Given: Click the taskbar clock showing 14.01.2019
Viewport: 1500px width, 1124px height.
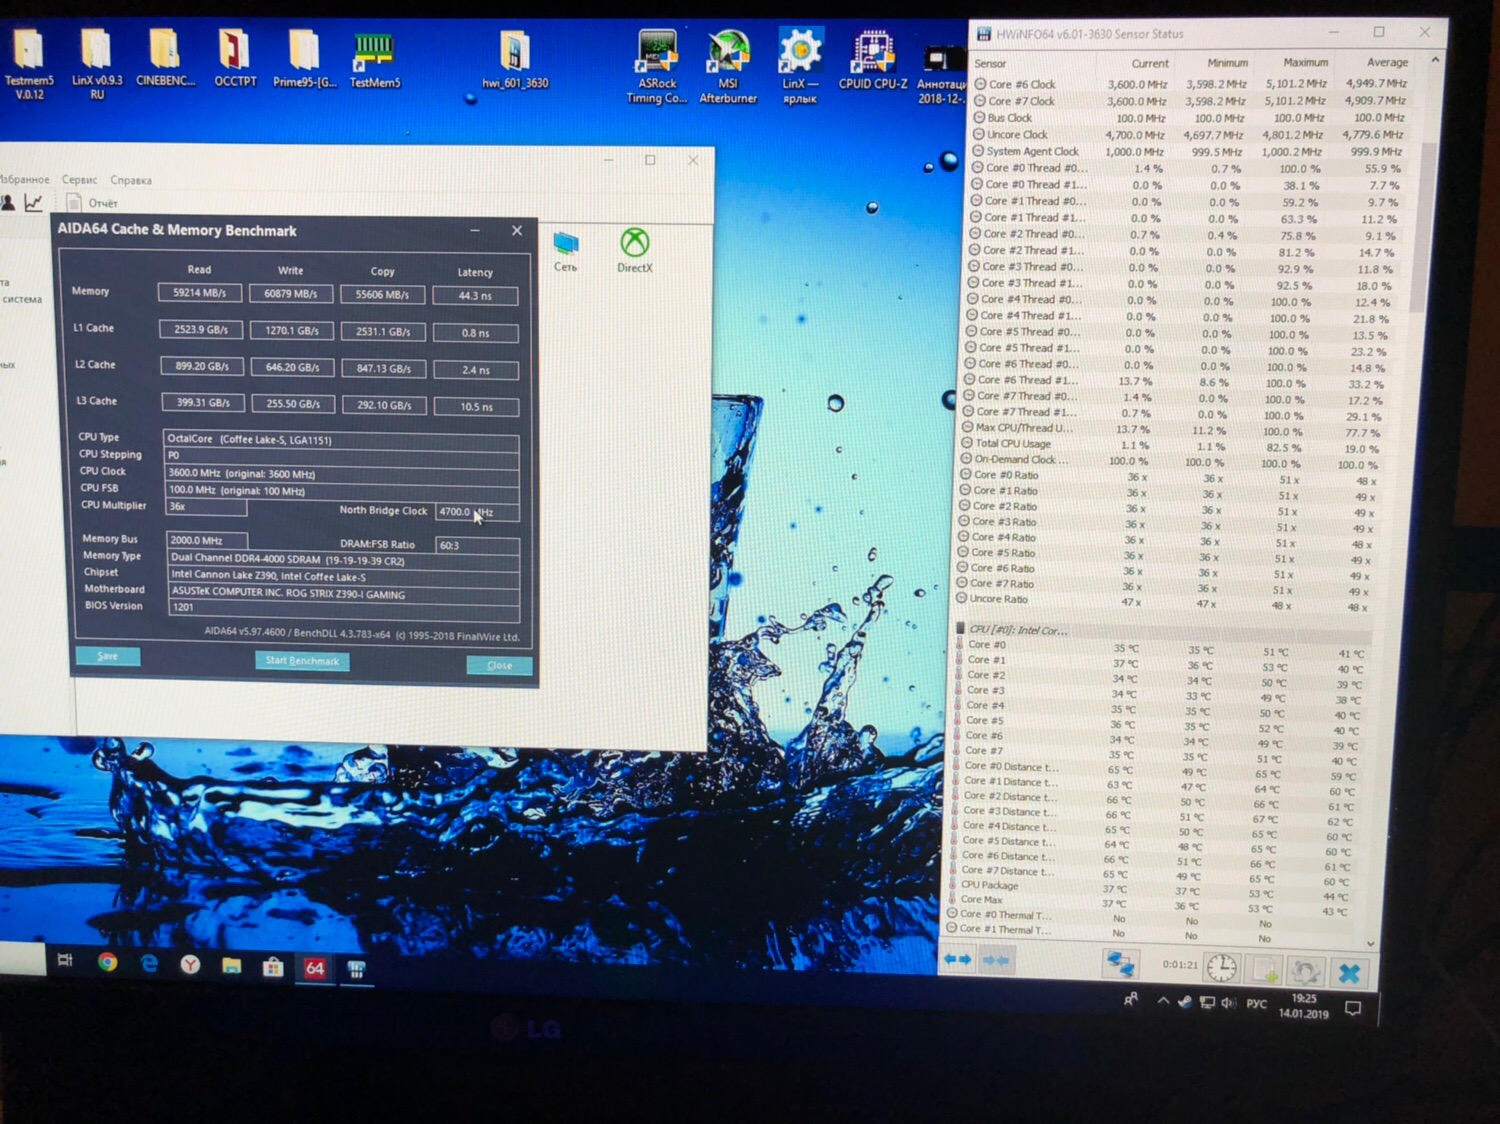Looking at the screenshot, I should click(1304, 1006).
